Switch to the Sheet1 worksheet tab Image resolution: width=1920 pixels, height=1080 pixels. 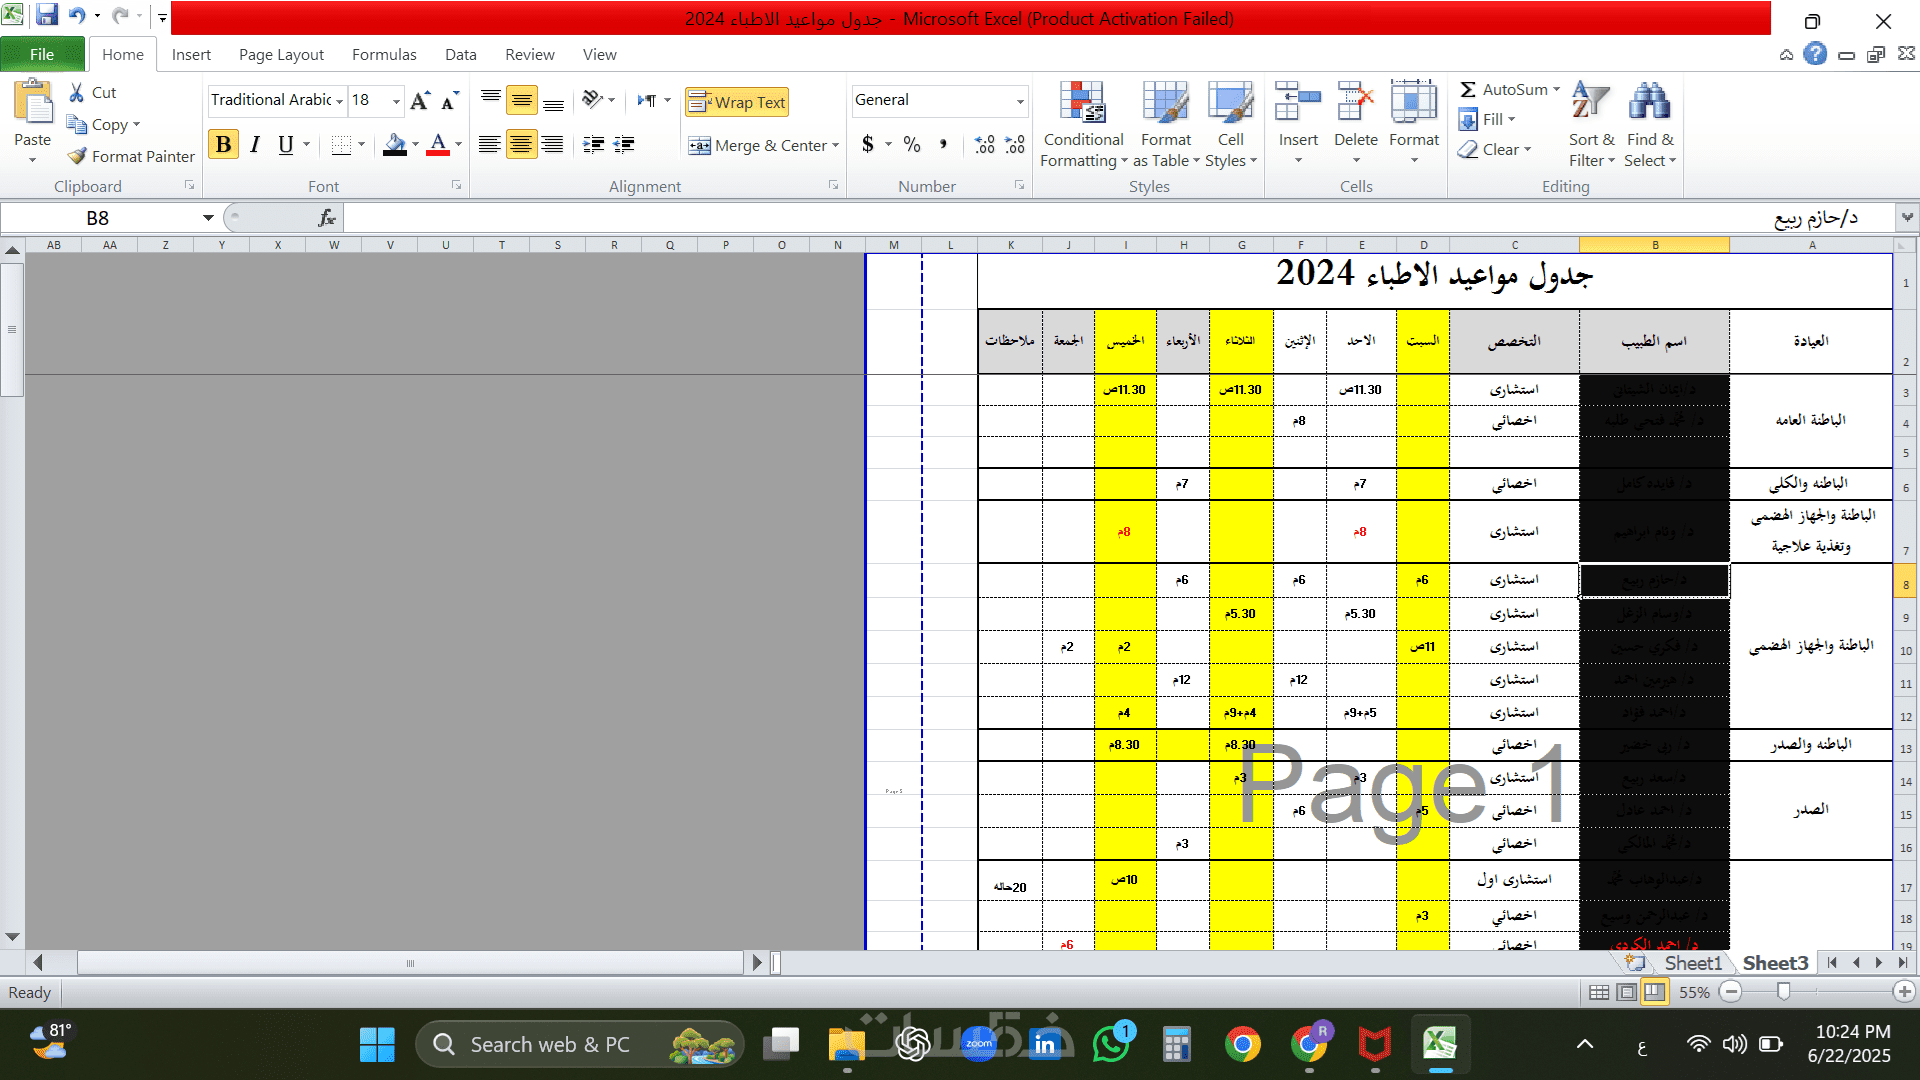[1692, 963]
